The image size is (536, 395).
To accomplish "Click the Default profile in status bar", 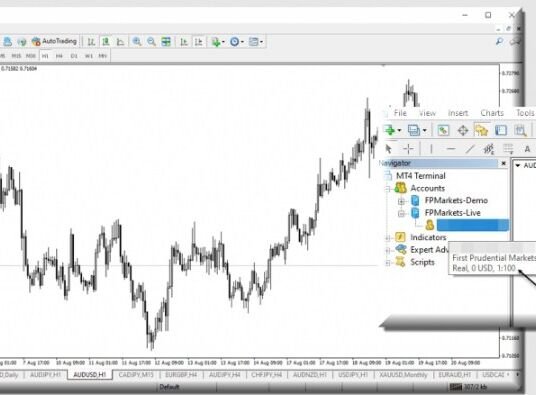I will coord(169,387).
